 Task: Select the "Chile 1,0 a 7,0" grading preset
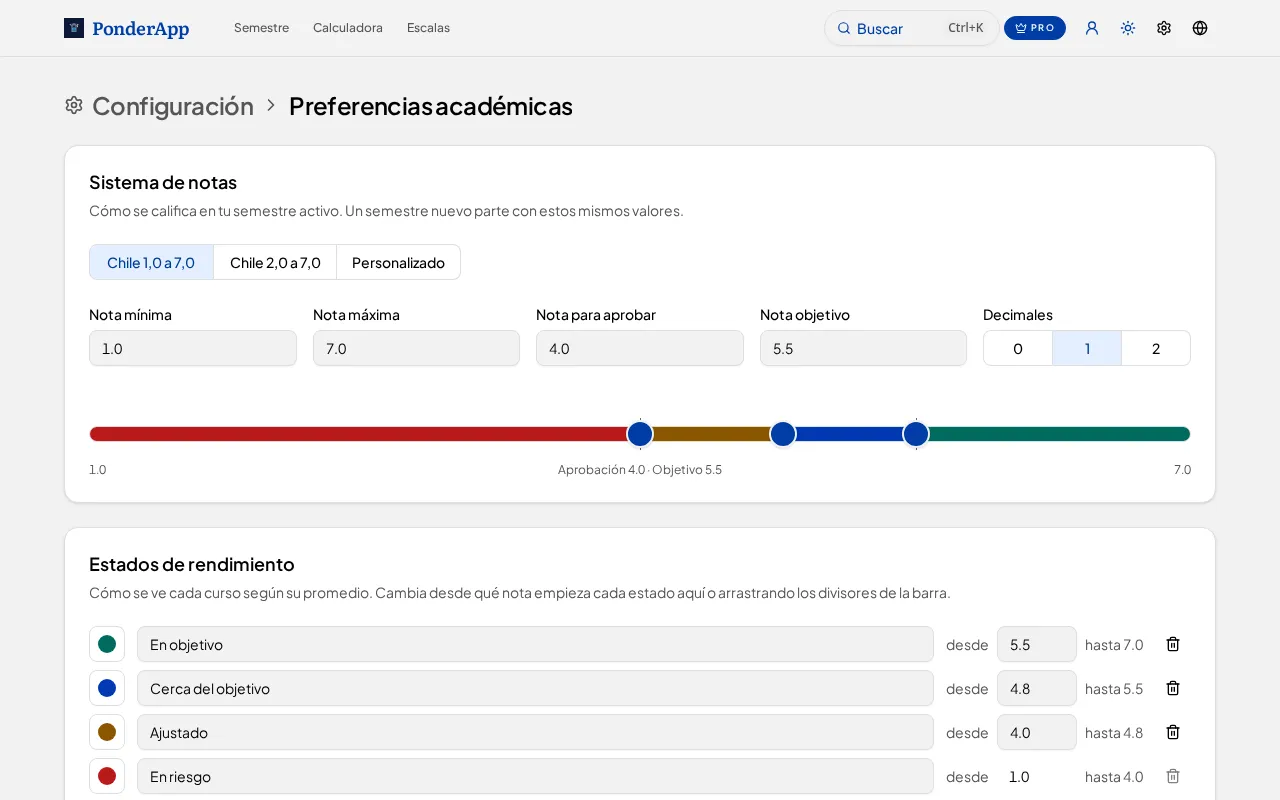pos(151,262)
